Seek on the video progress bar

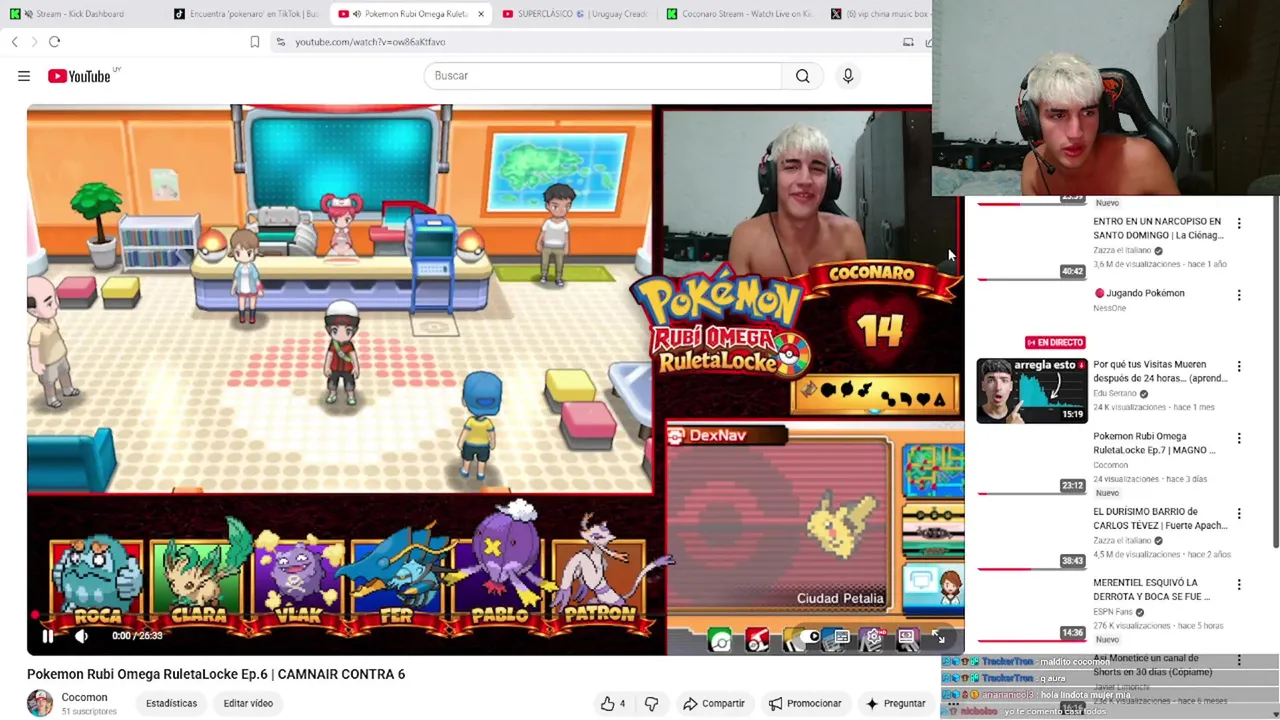(495, 616)
